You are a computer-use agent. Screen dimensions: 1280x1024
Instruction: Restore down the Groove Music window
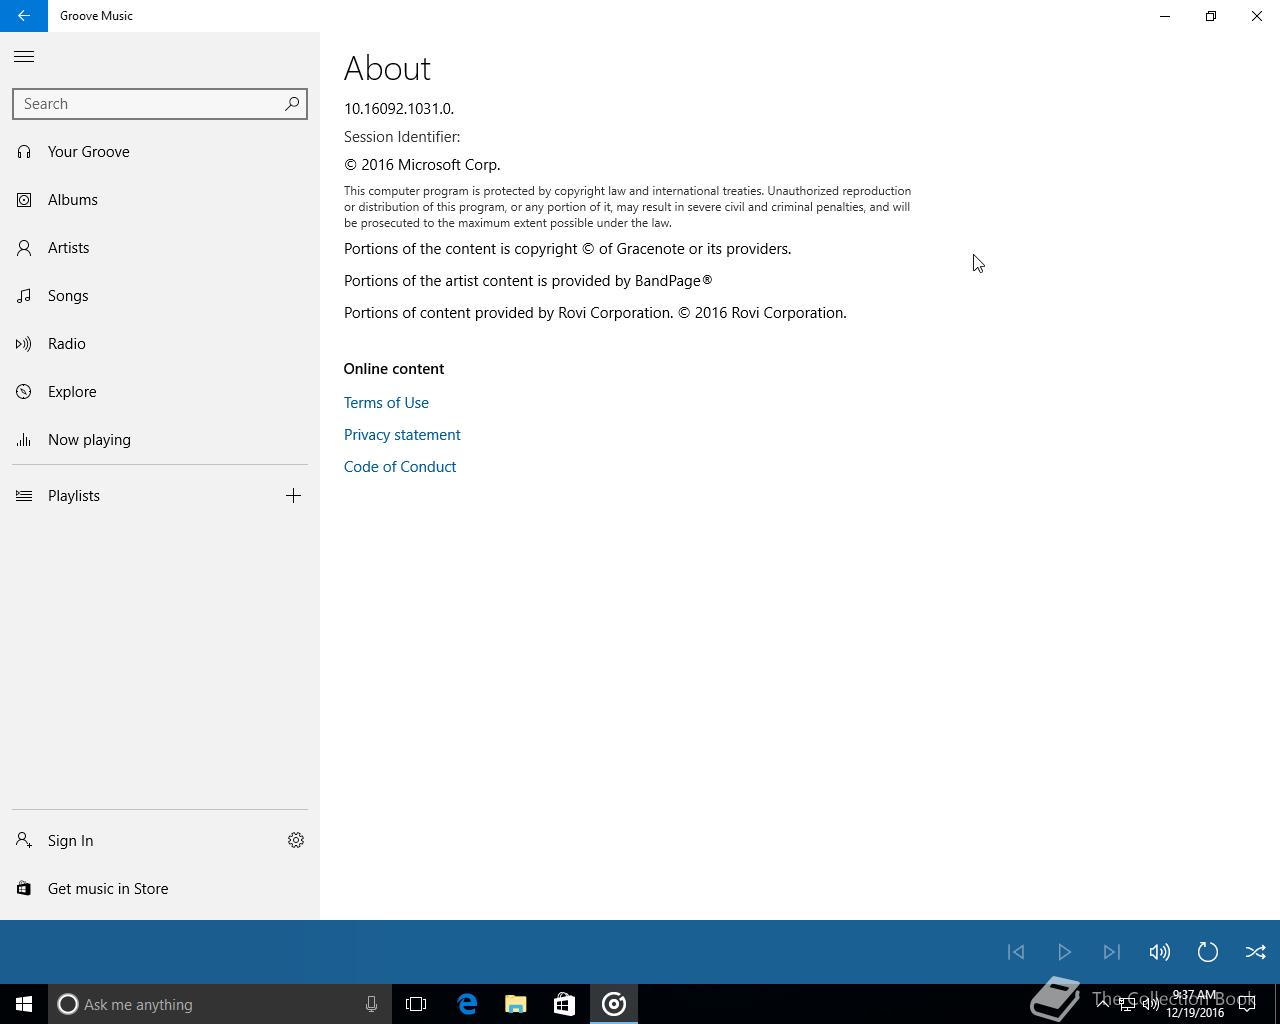coord(1211,16)
